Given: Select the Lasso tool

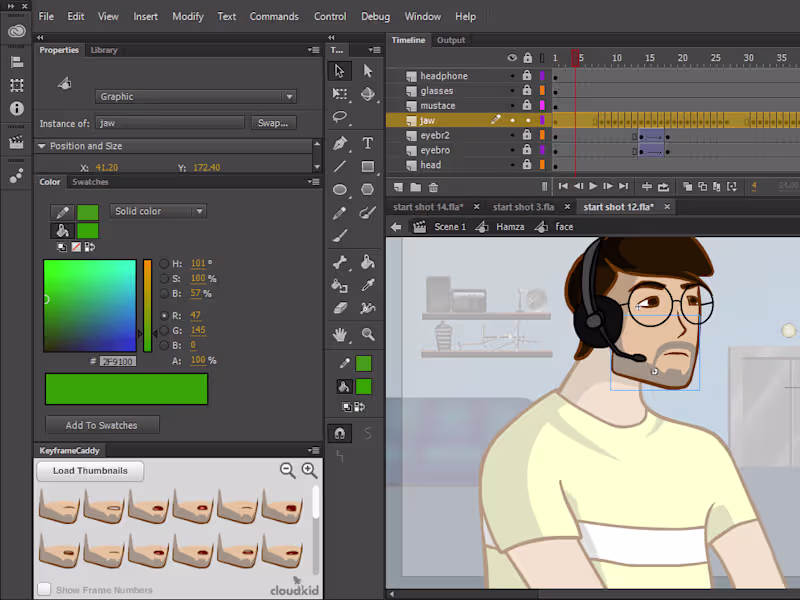Looking at the screenshot, I should 340,117.
